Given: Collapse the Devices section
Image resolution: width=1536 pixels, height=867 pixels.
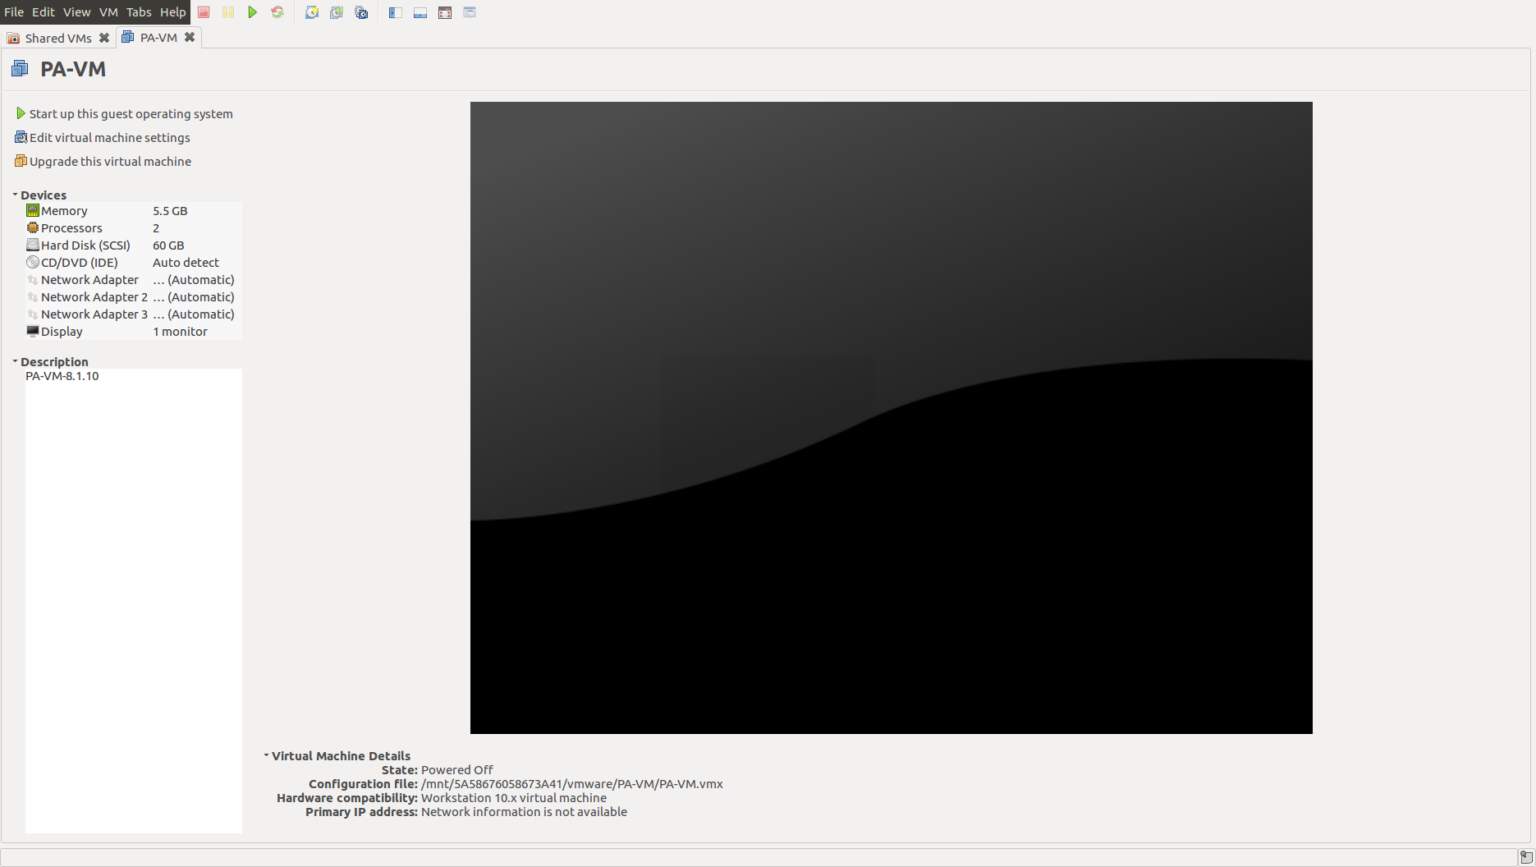Looking at the screenshot, I should (x=15, y=195).
